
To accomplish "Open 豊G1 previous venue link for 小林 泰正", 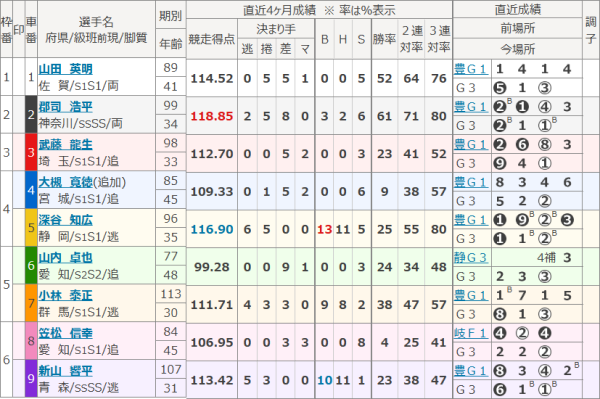I will tap(471, 295).
